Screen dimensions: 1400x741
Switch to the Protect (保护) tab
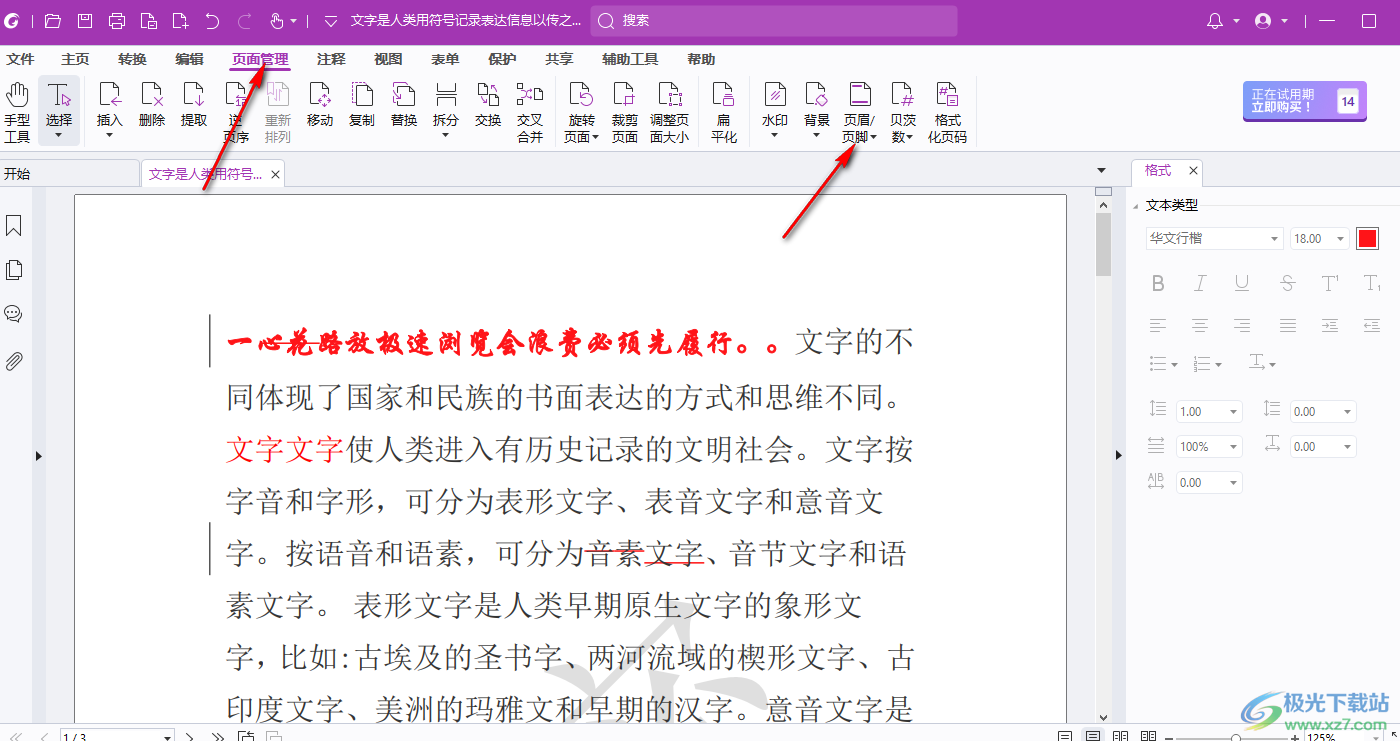pos(502,59)
